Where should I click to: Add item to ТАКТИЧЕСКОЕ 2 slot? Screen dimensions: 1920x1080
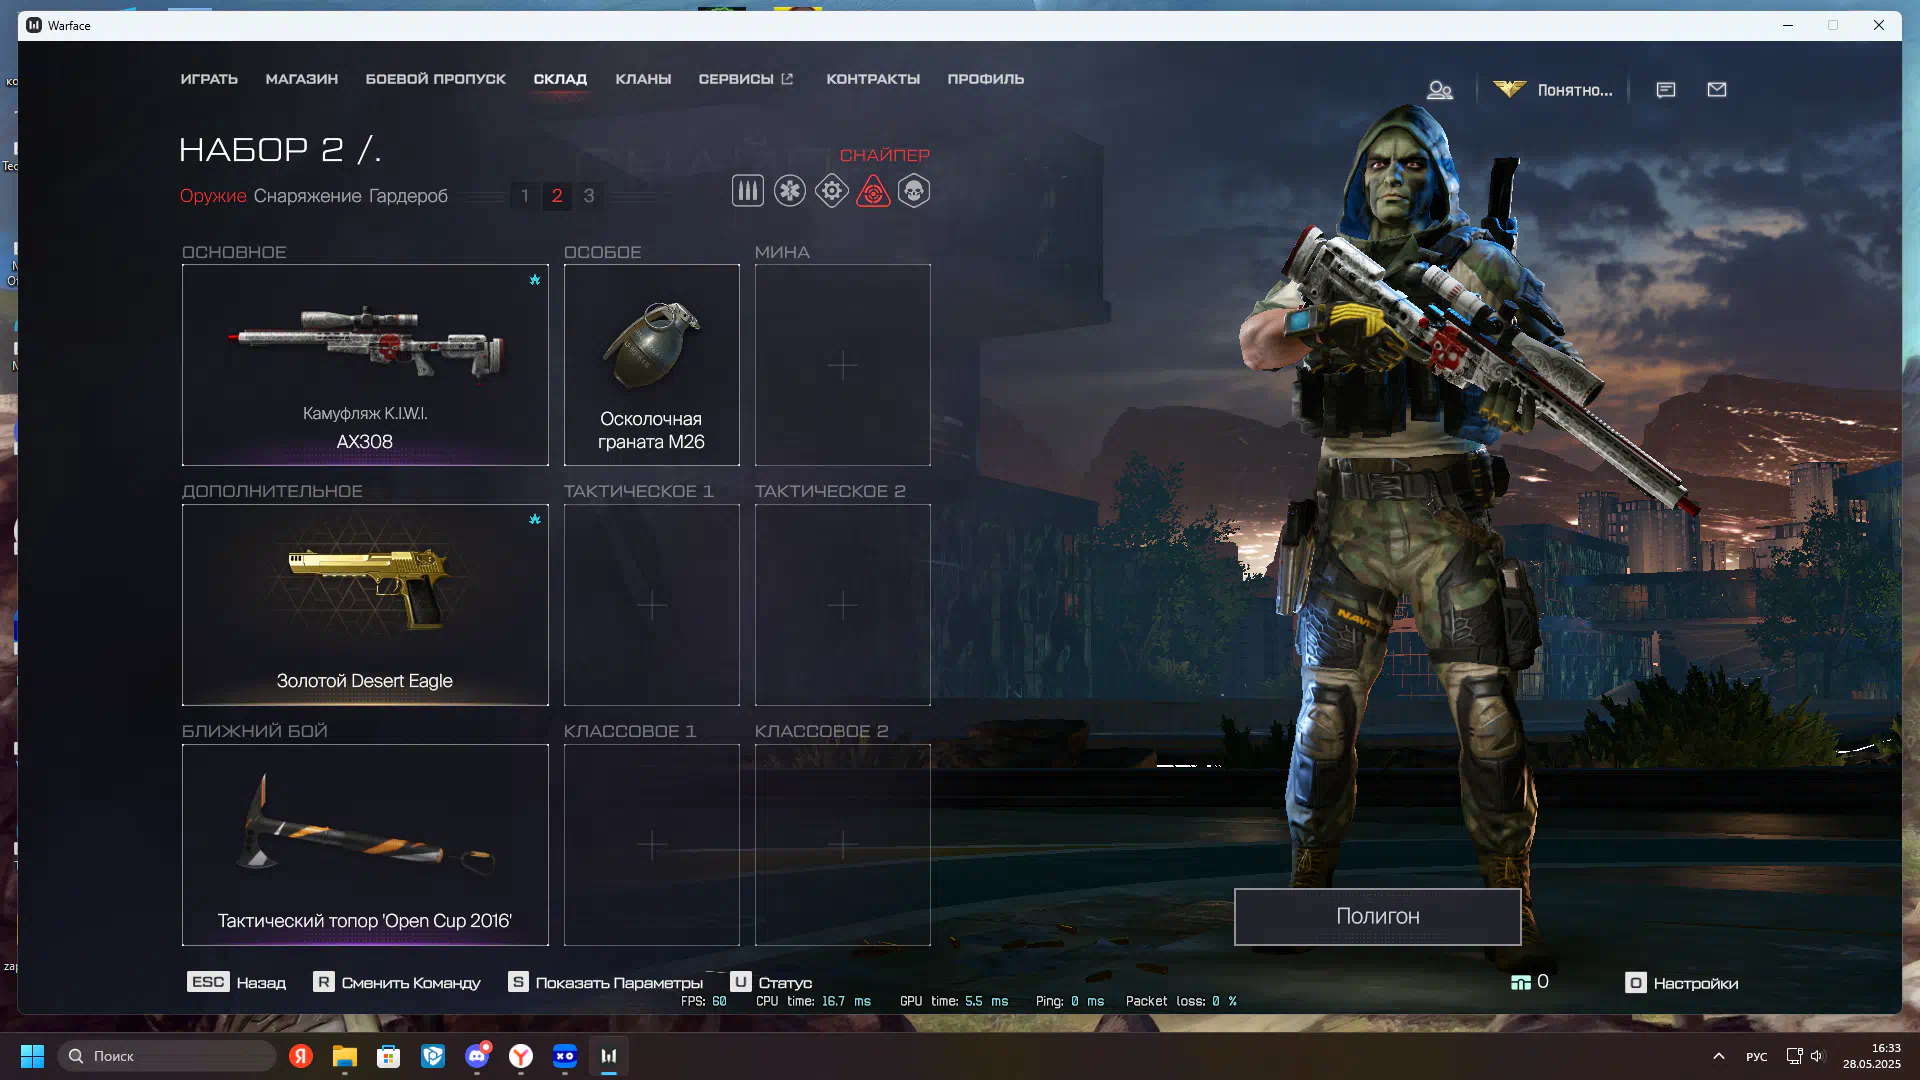tap(842, 605)
